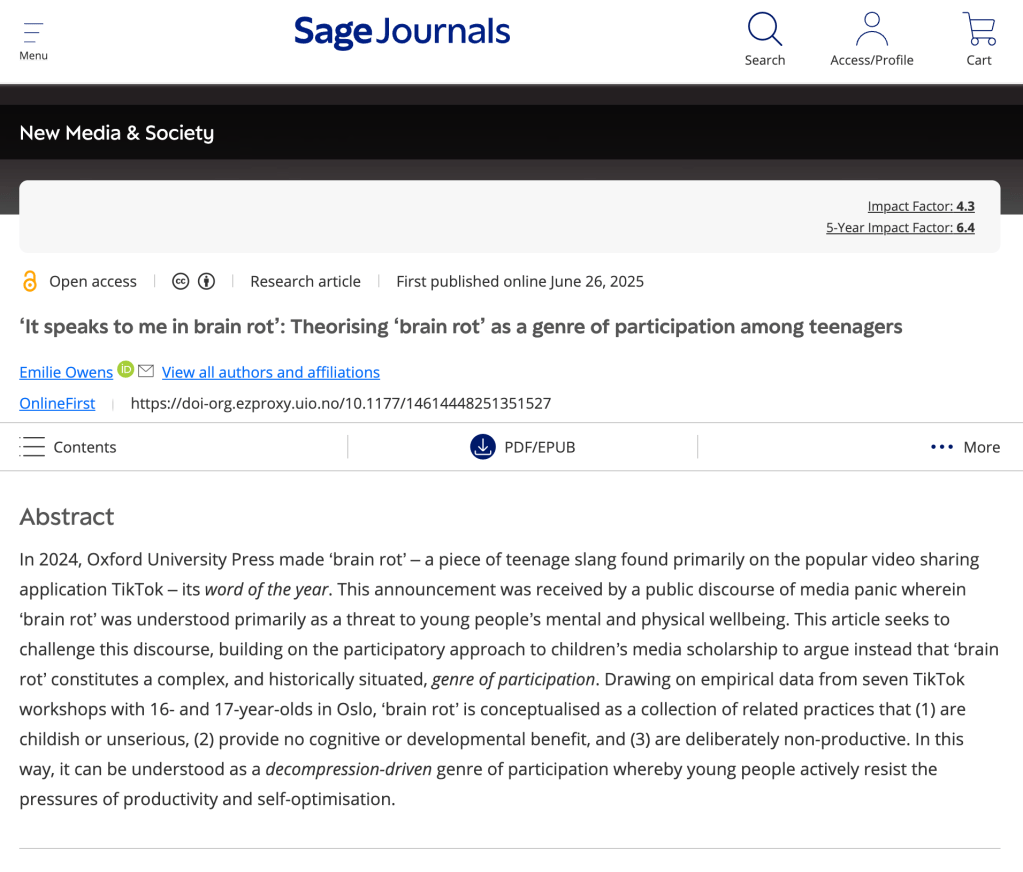Click the orange open access padlock icon

pyautogui.click(x=30, y=281)
